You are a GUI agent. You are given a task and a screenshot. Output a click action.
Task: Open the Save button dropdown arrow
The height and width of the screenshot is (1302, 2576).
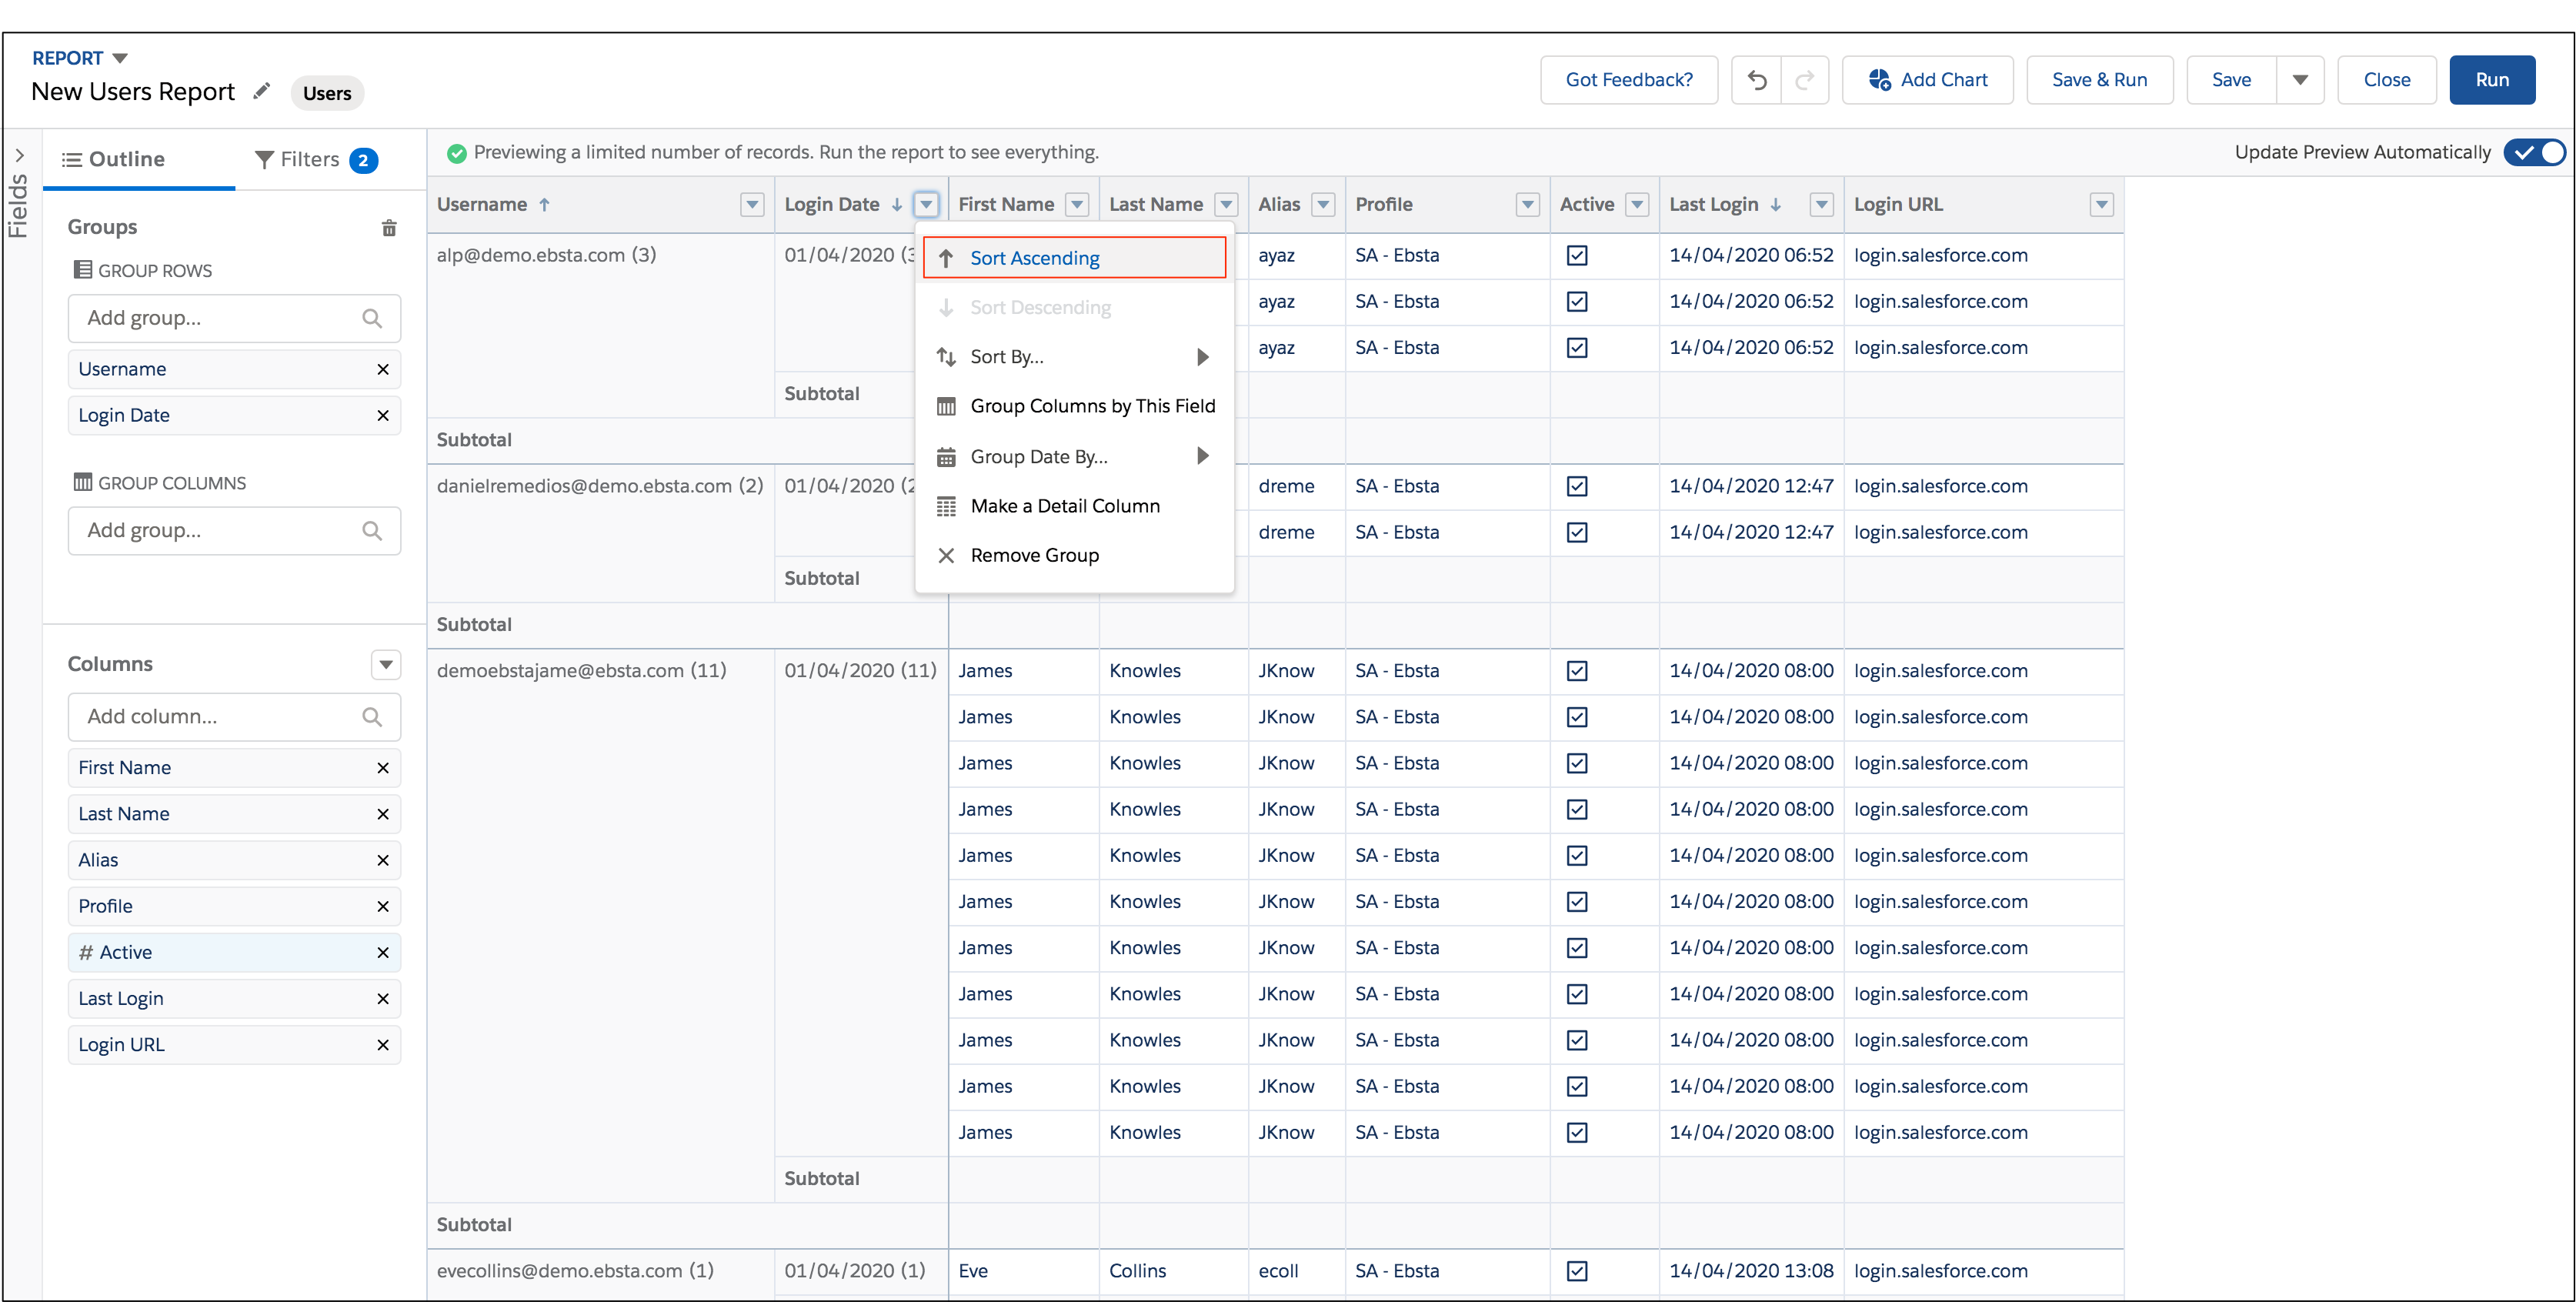(2300, 80)
